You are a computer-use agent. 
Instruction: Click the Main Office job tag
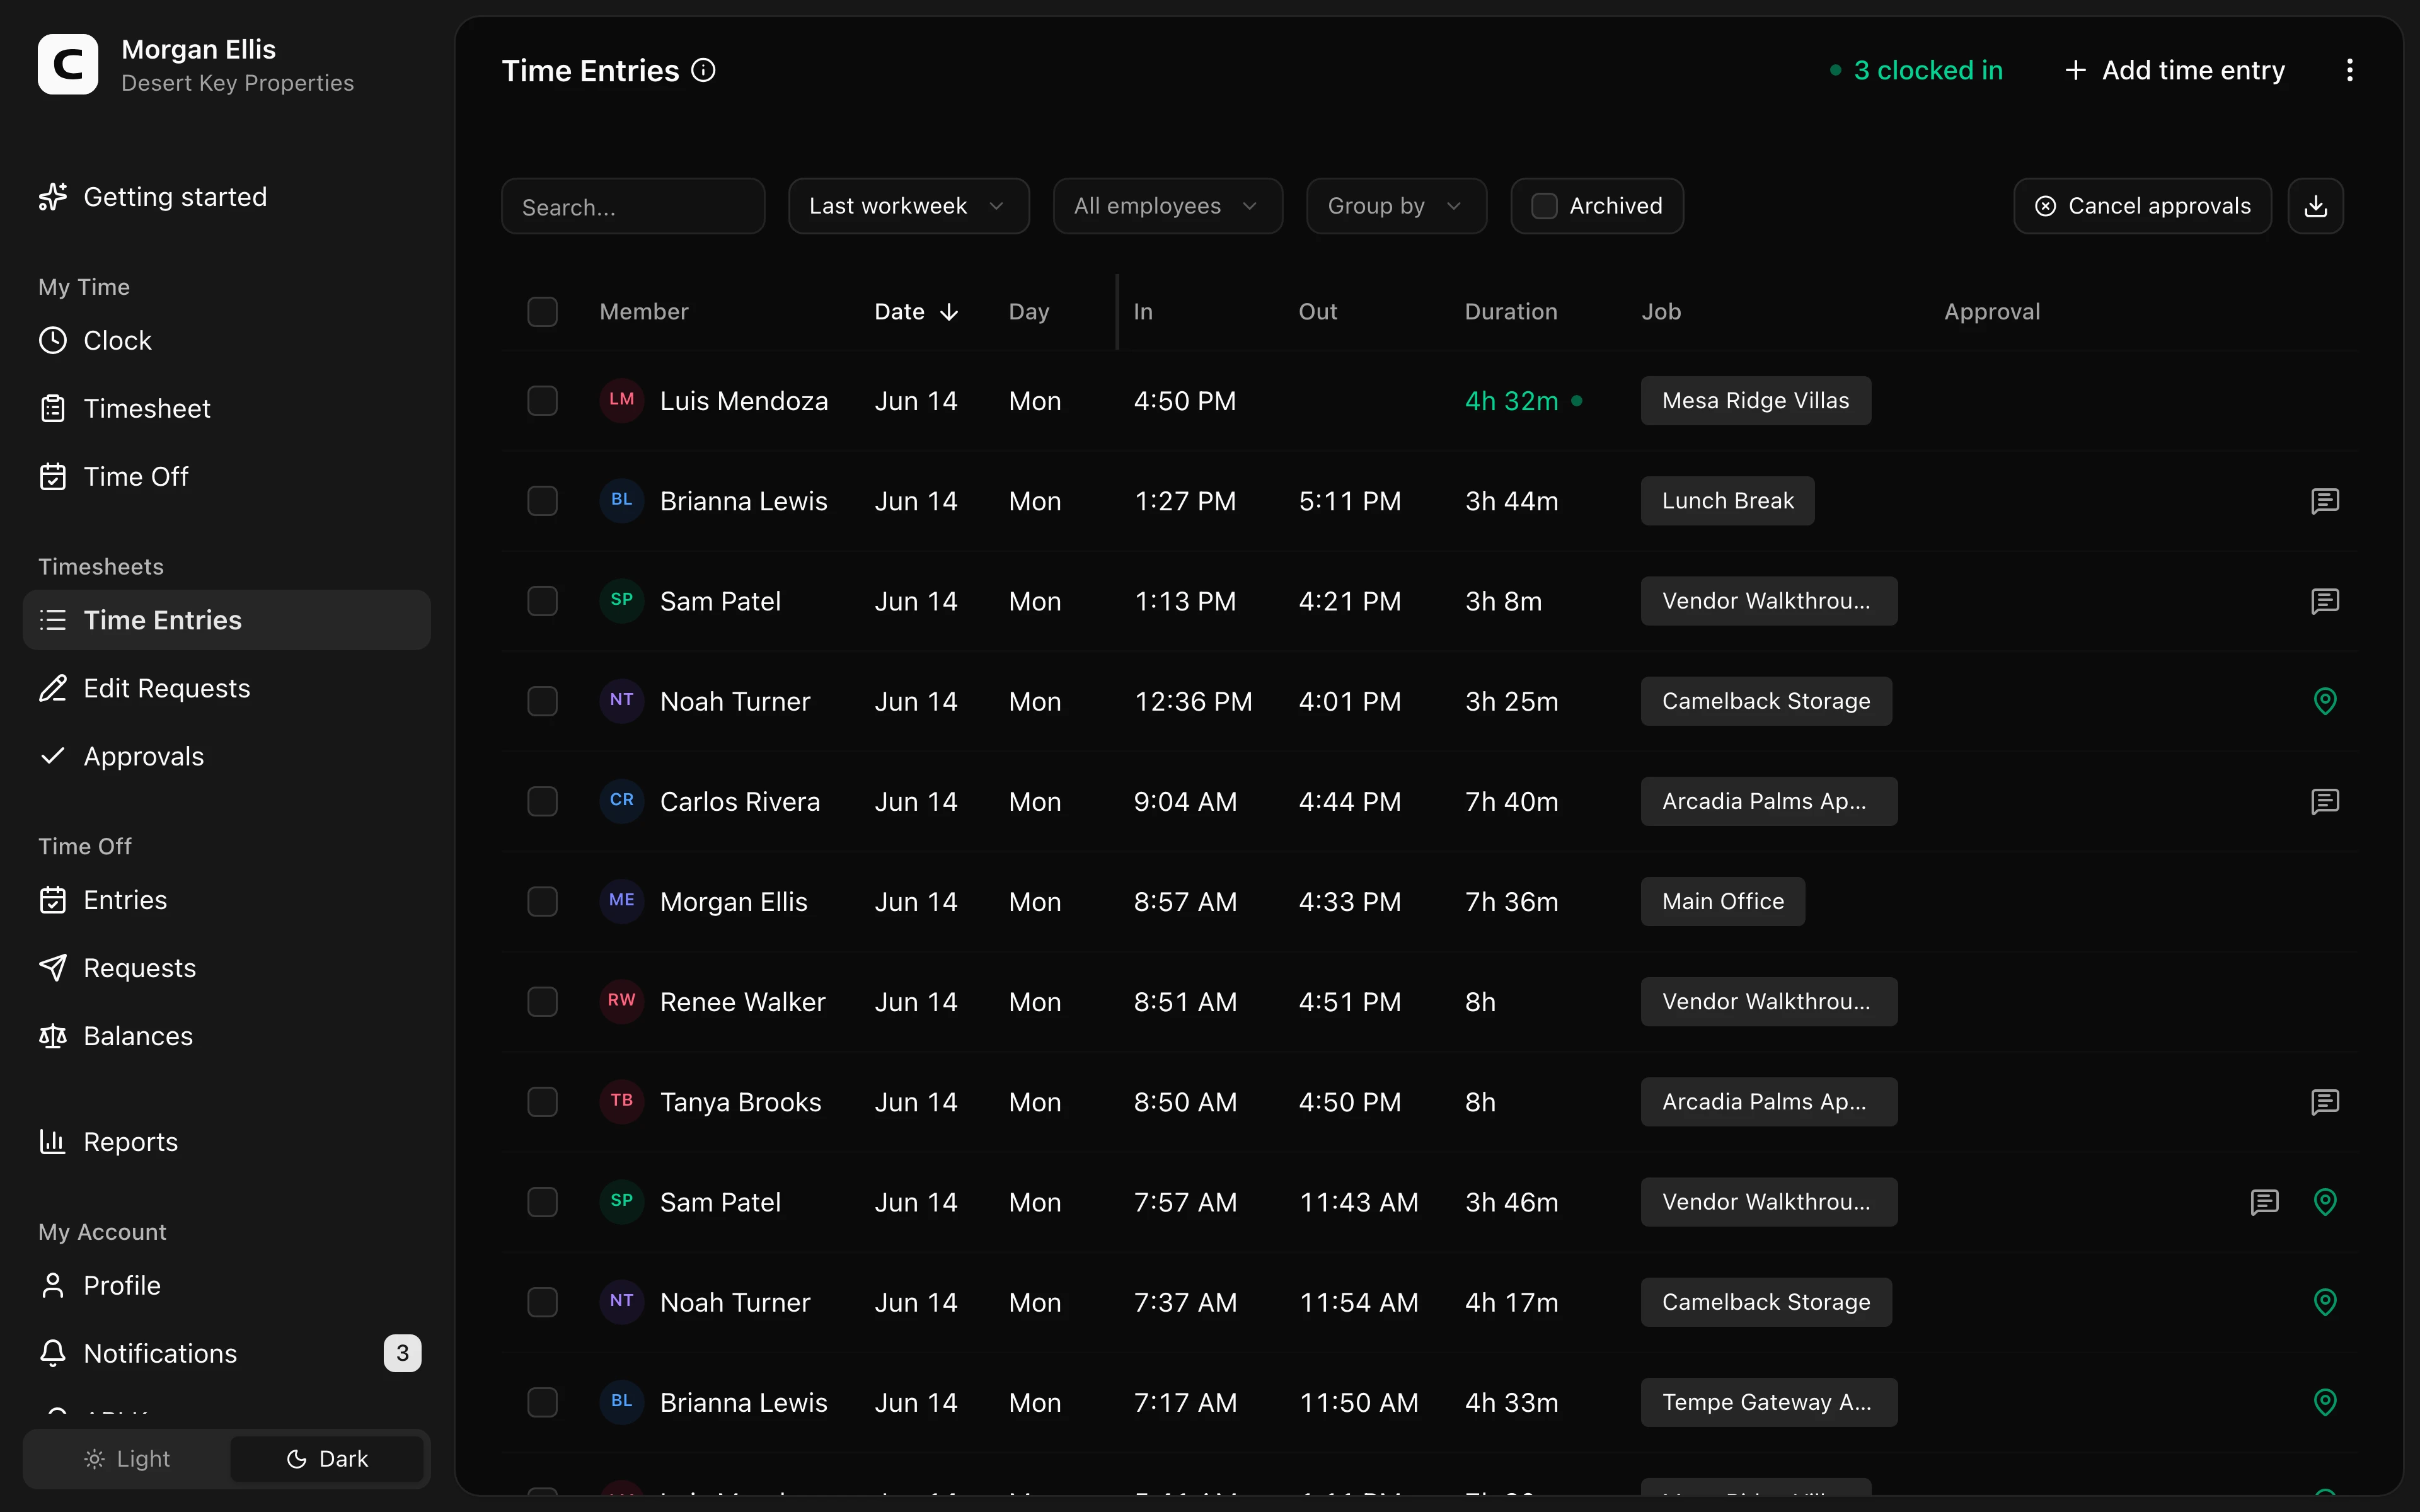tap(1722, 901)
